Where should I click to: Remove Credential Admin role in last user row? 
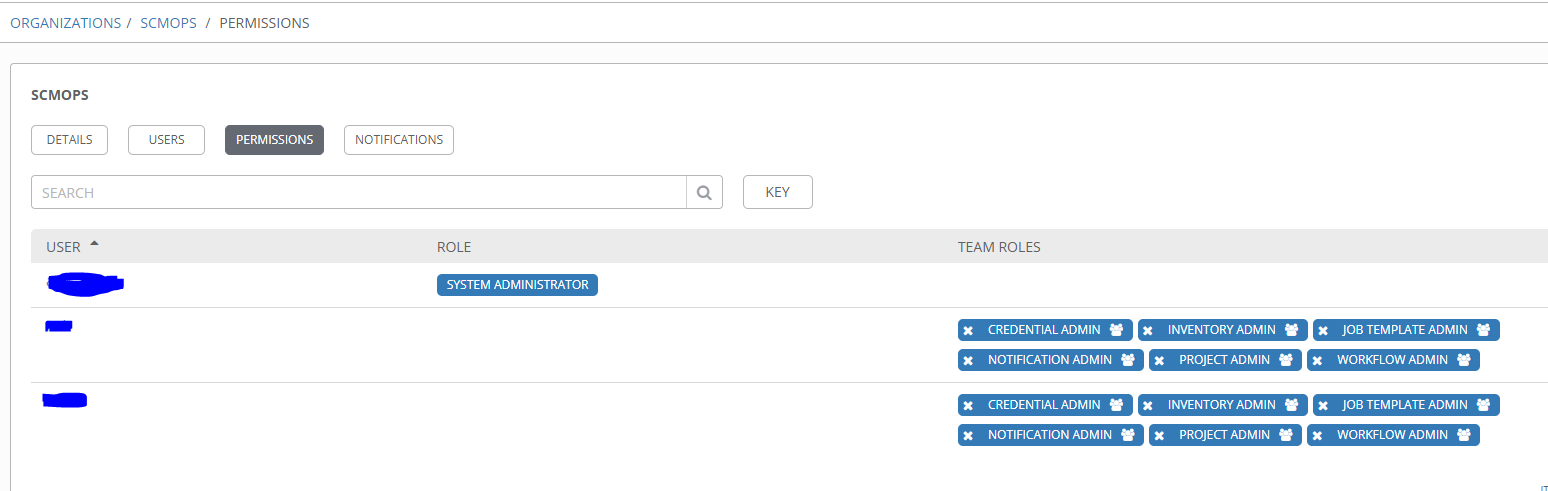point(968,406)
